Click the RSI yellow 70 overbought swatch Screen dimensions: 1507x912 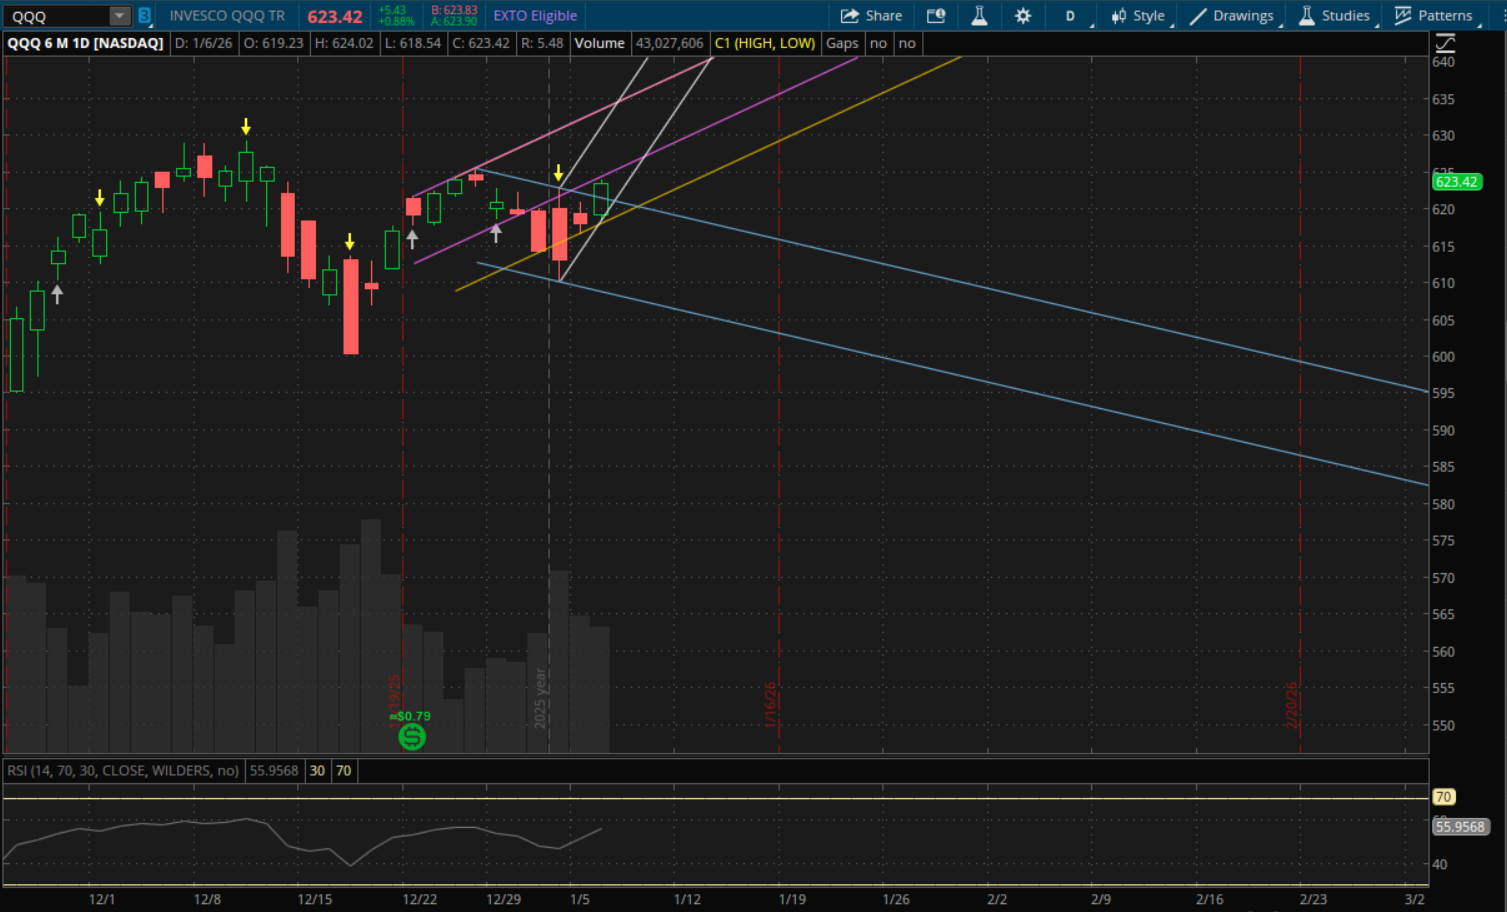(x=343, y=771)
